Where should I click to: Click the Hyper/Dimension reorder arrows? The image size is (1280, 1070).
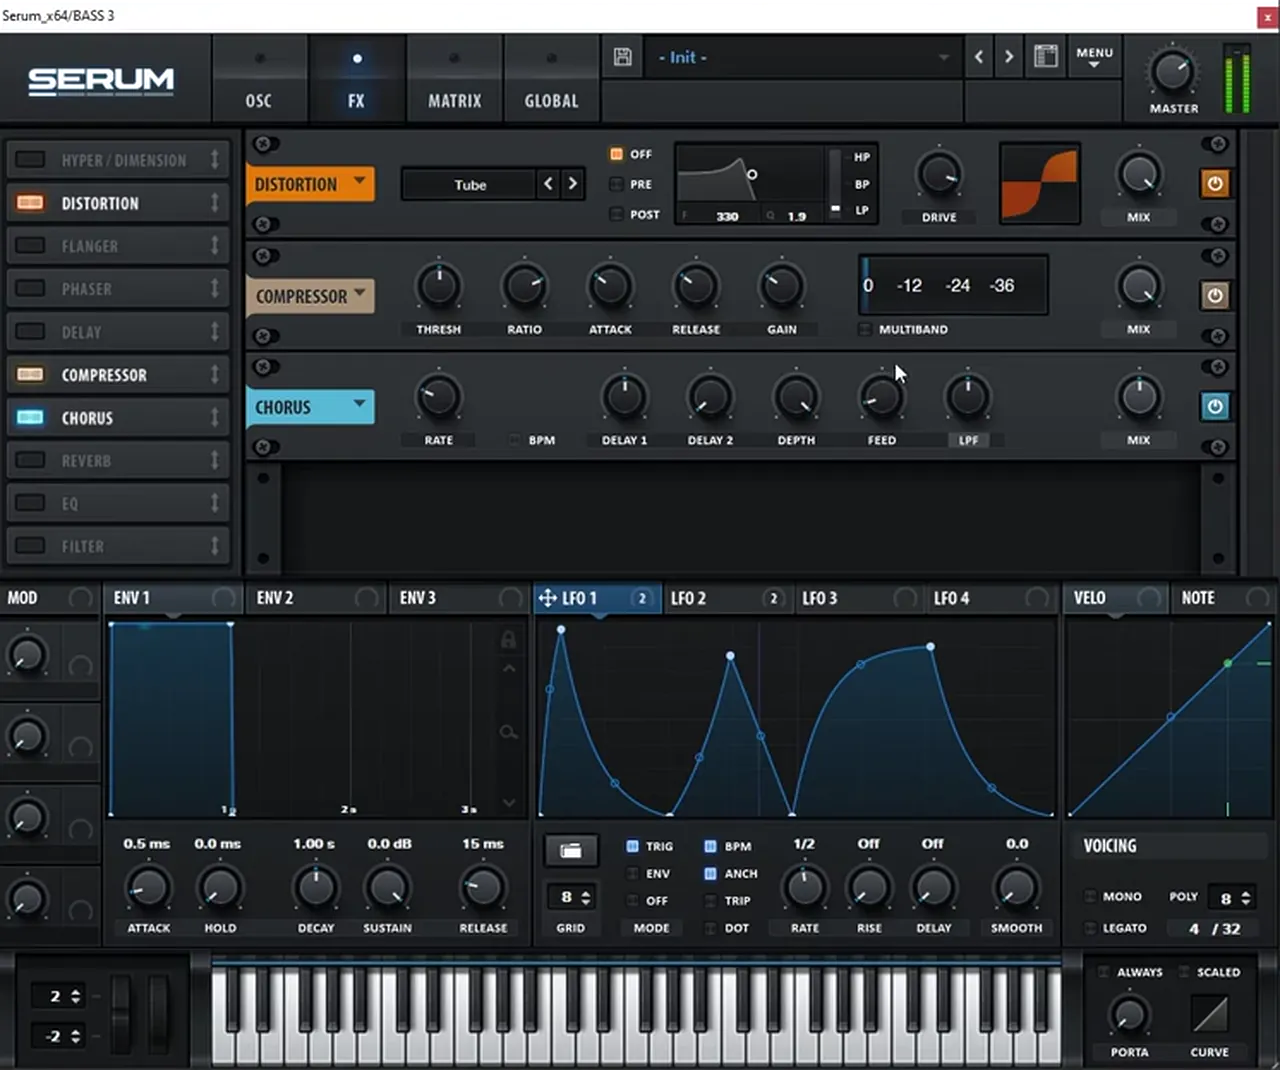coord(214,160)
